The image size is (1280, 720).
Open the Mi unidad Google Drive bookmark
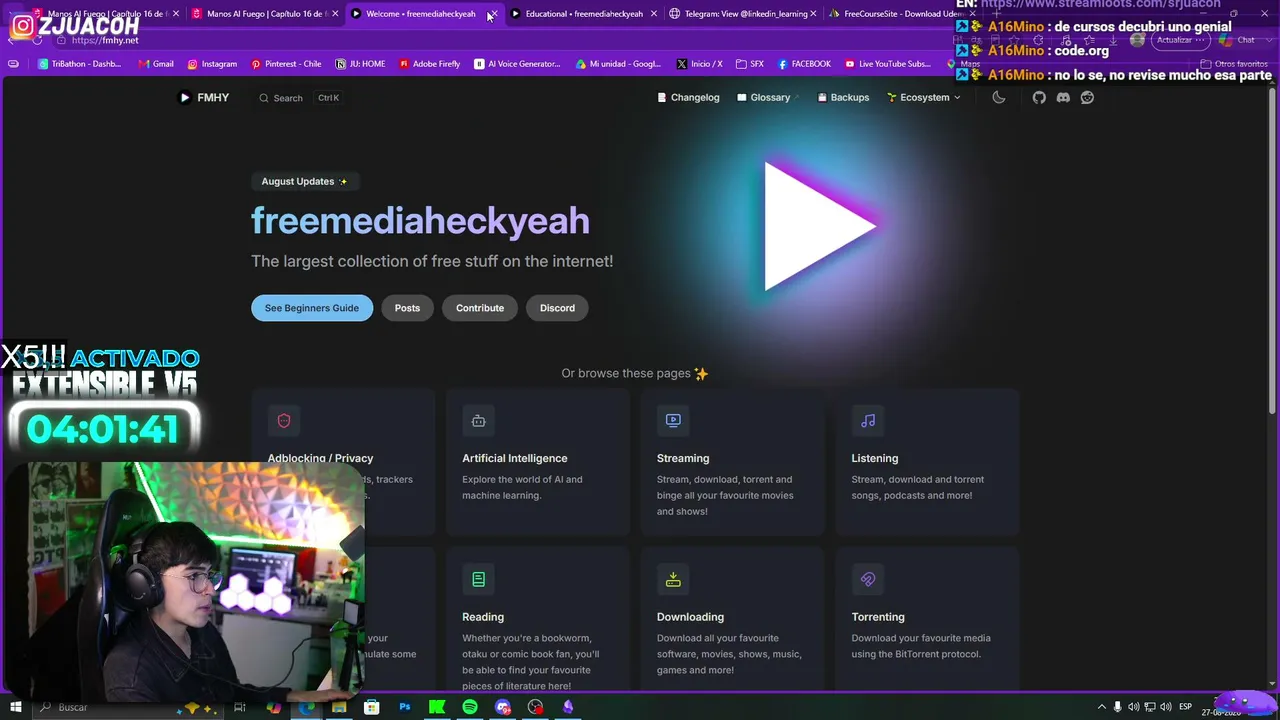click(618, 64)
